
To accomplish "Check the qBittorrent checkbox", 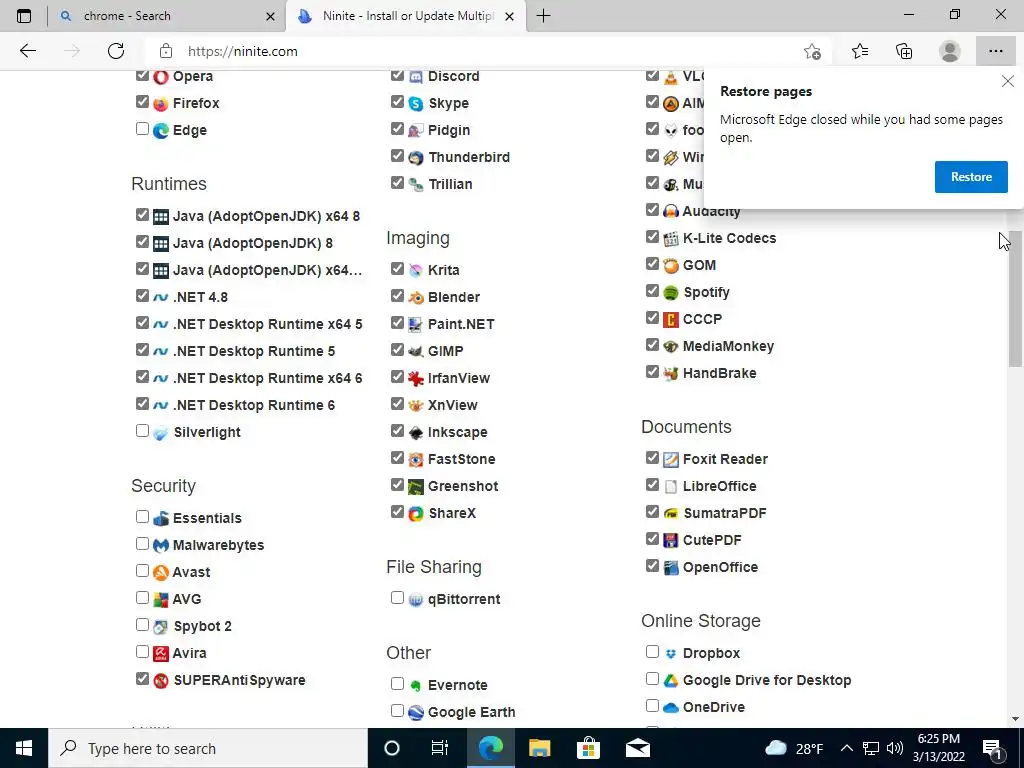I will pos(397,598).
